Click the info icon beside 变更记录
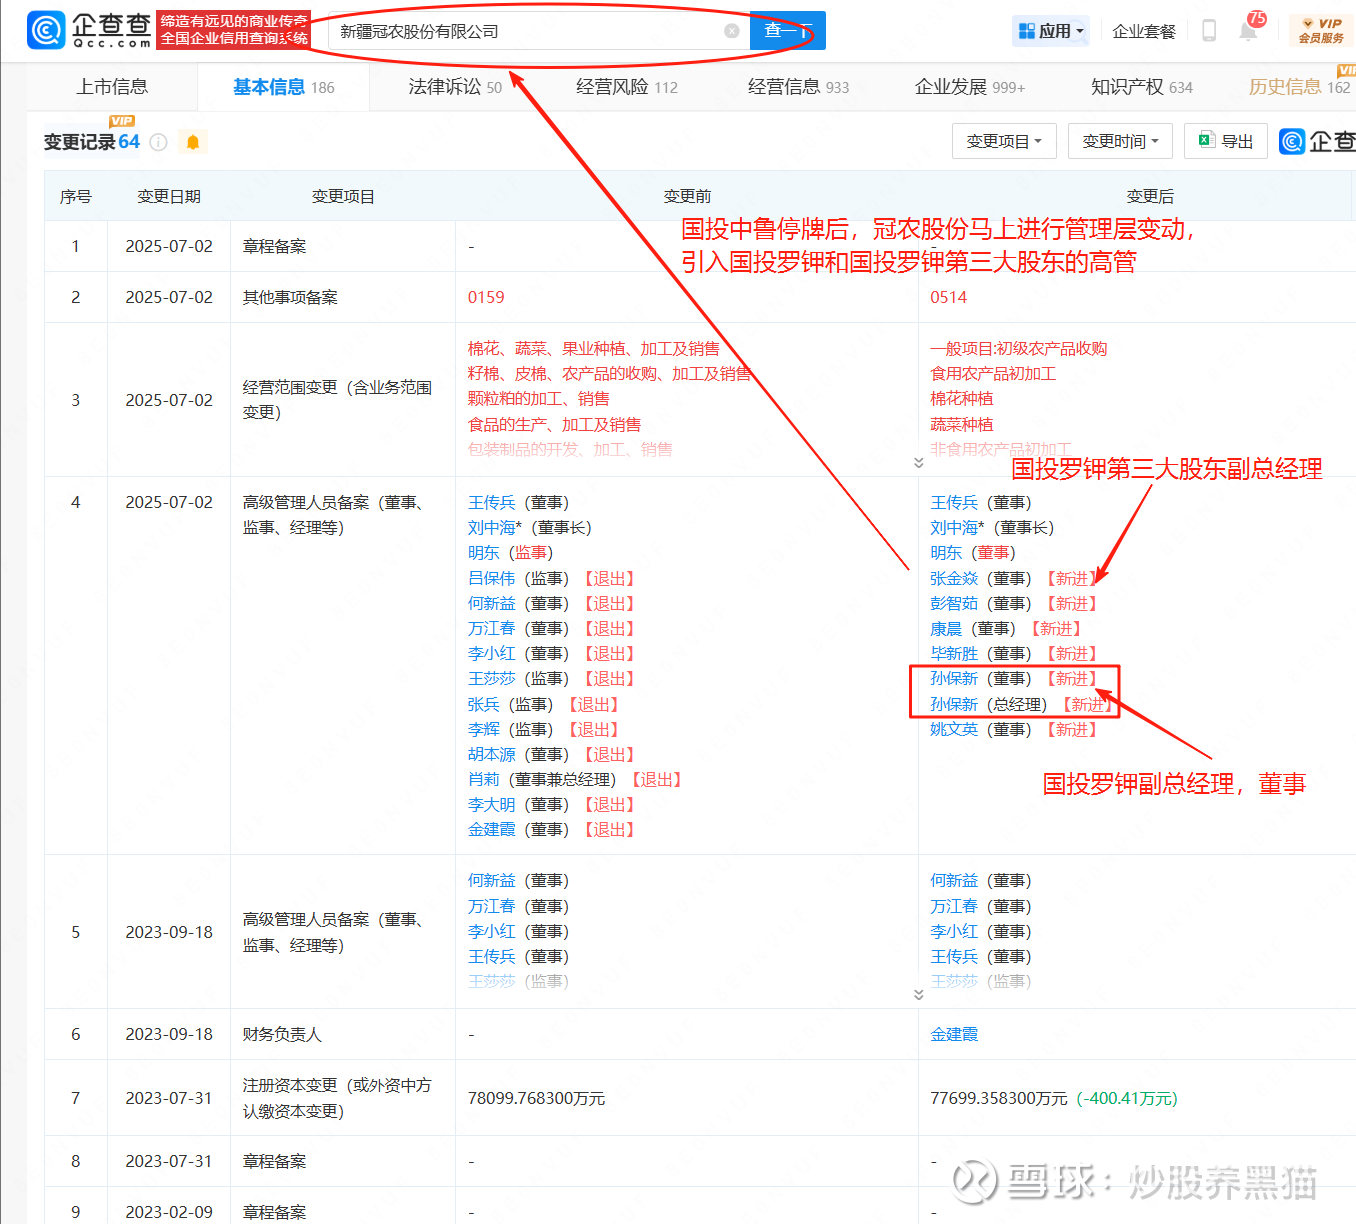Image resolution: width=1356 pixels, height=1224 pixels. (158, 142)
